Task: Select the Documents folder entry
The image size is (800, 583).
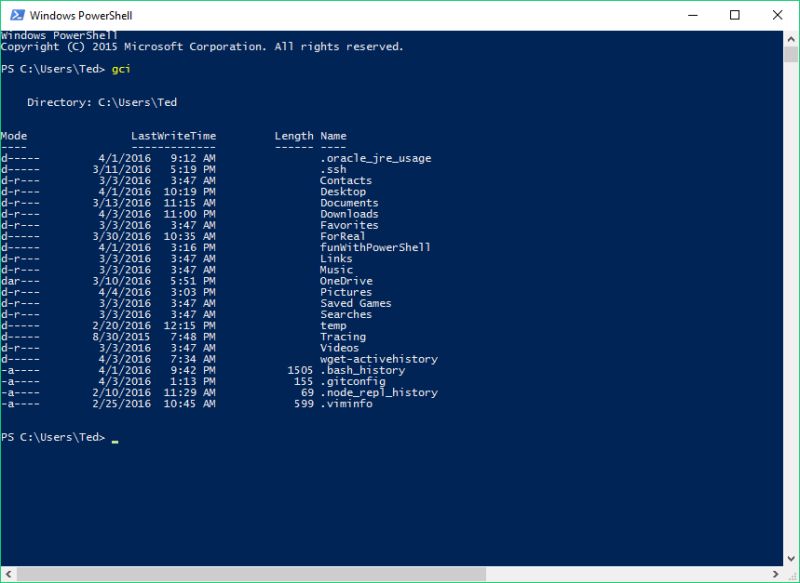Action: point(349,202)
